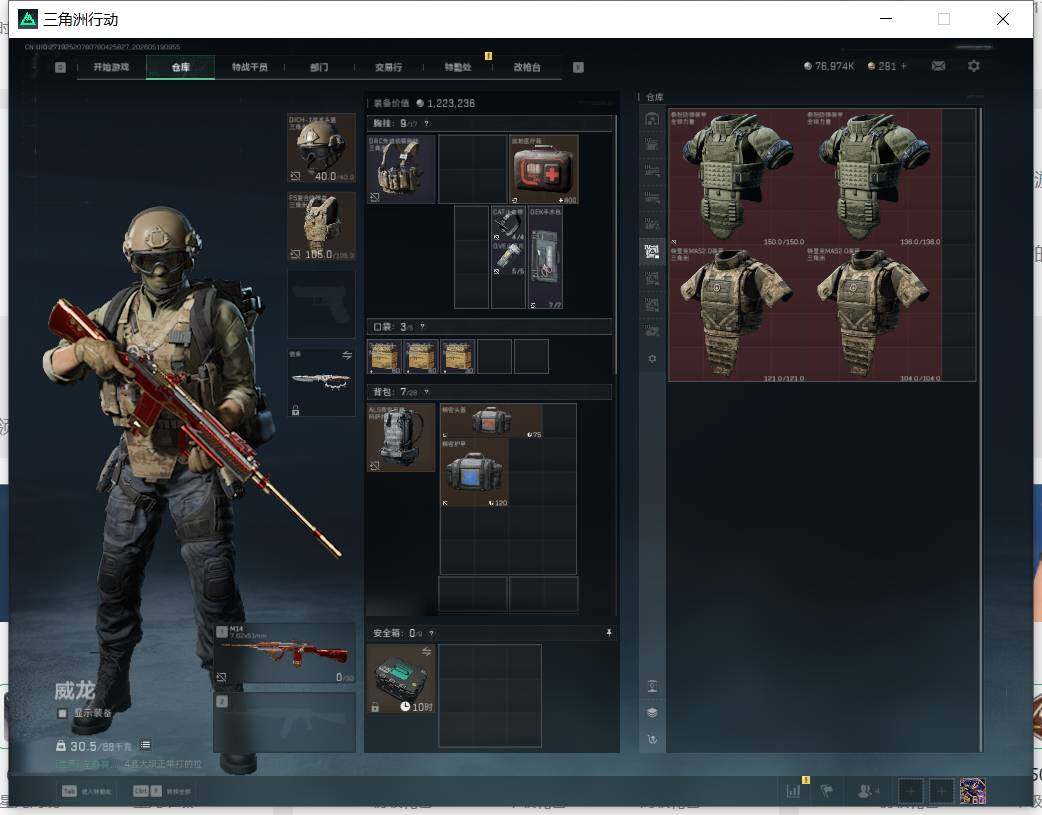Click the 胸挂 help question mark

coord(427,124)
